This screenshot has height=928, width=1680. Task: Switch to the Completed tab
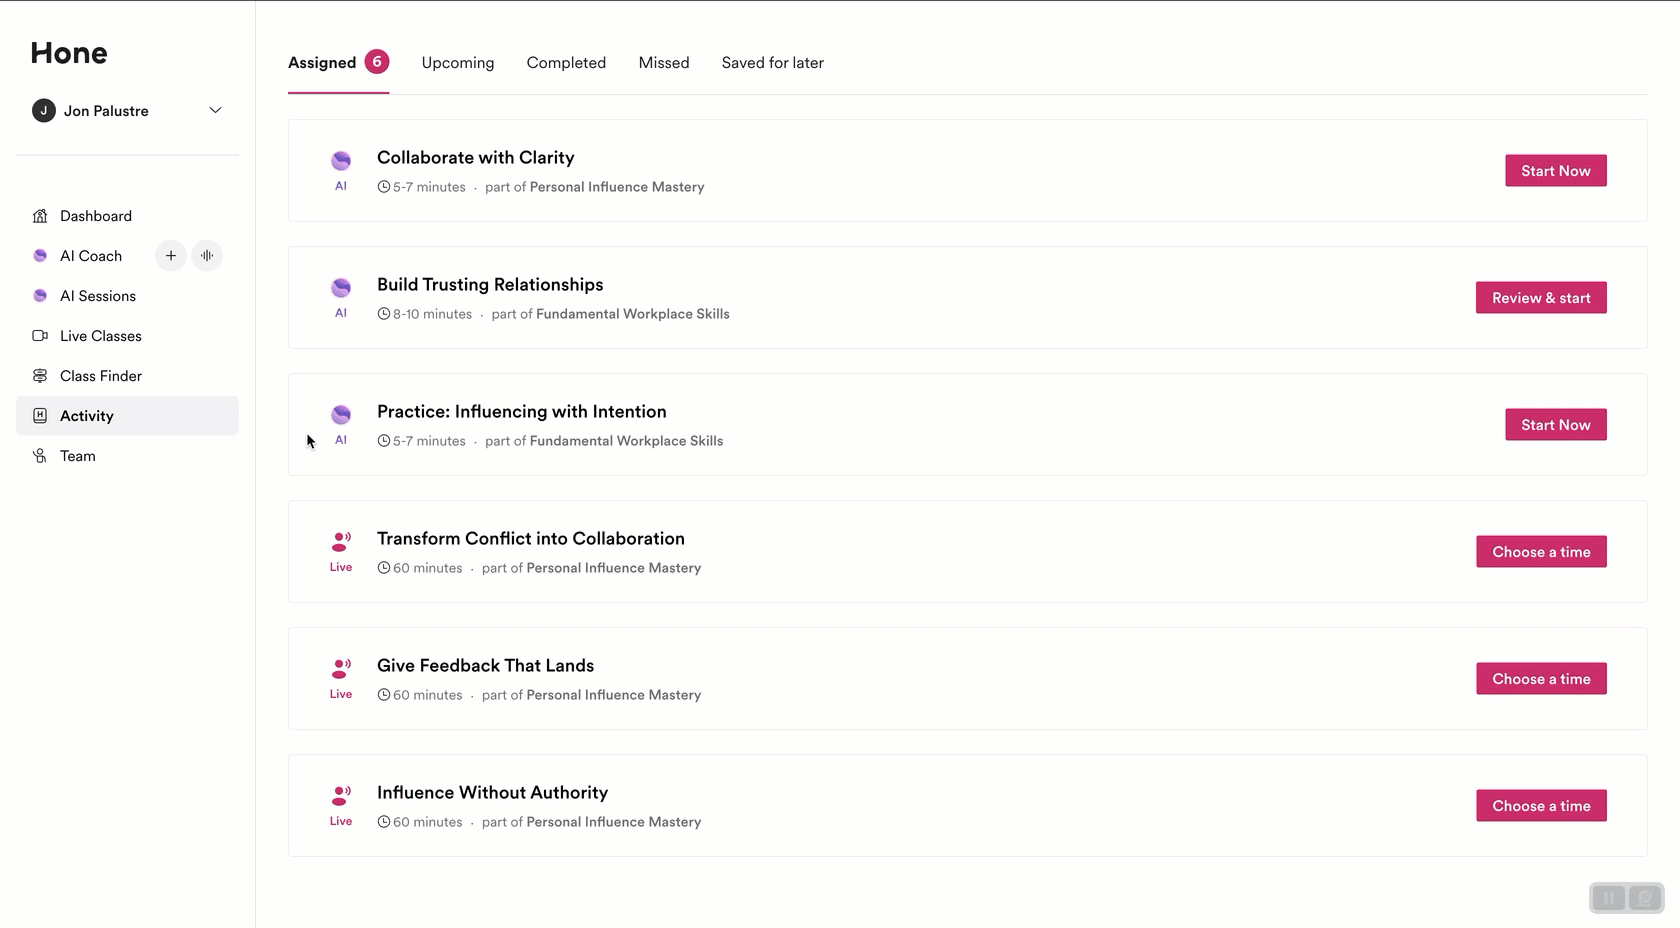point(566,63)
